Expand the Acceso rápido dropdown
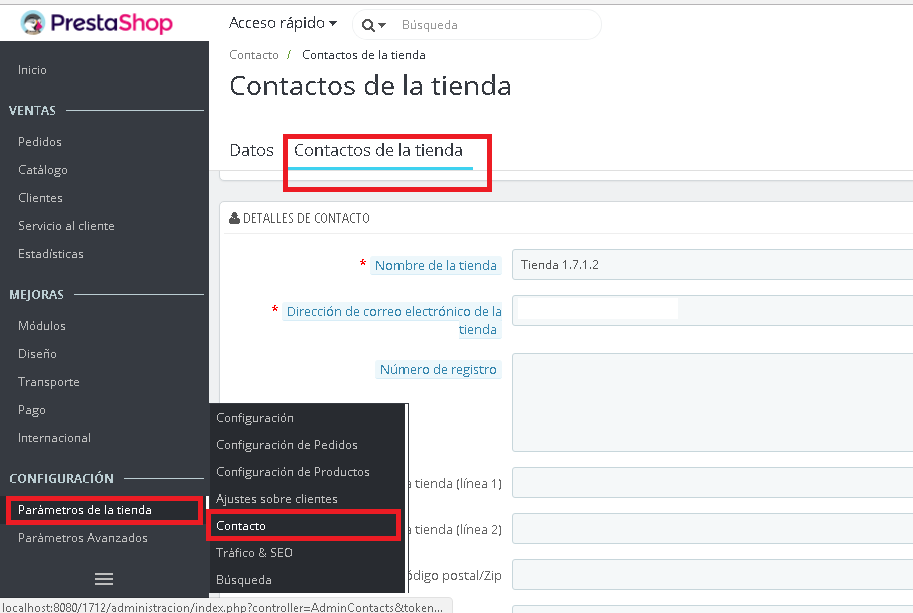913x613 pixels. point(282,22)
